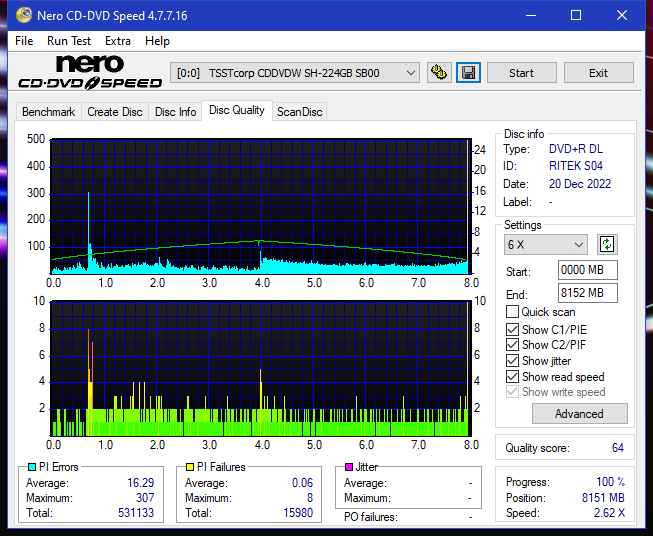Screen dimensions: 653x536
Task: Open the Extra menu
Action: (118, 41)
